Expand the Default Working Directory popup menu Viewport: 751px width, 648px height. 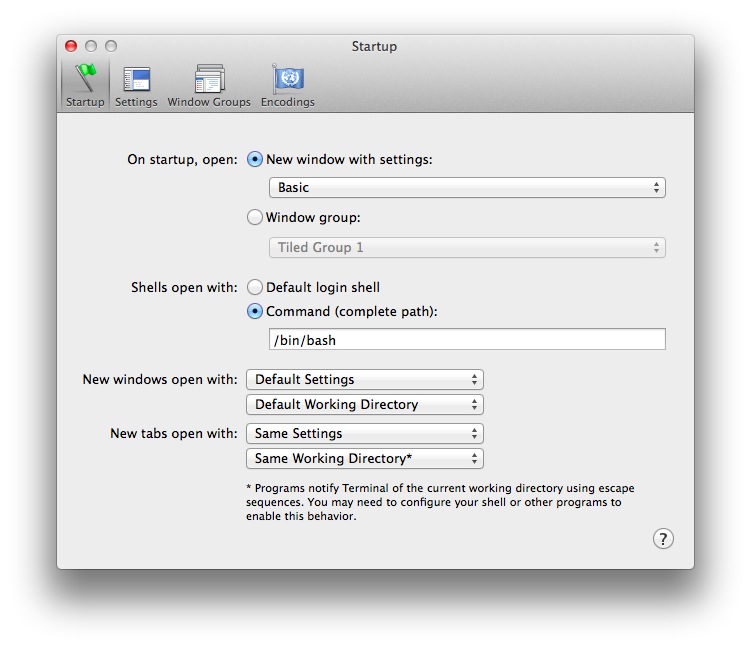pyautogui.click(x=365, y=405)
